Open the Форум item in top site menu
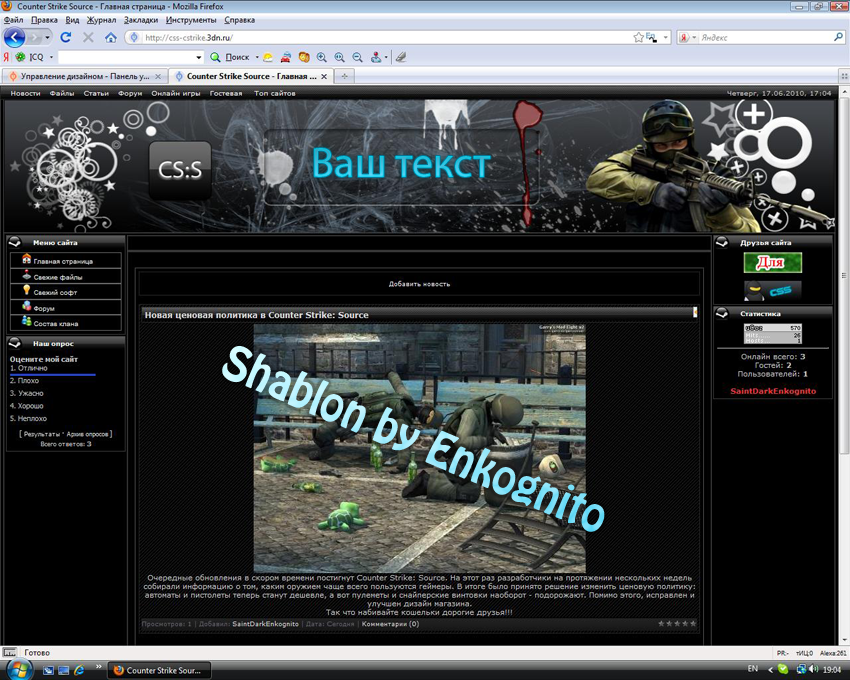 pos(130,93)
